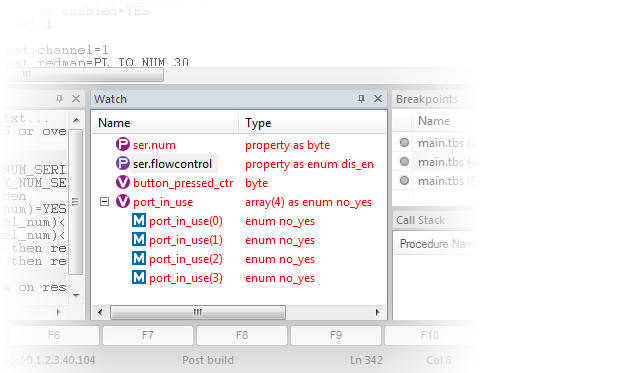Image resolution: width=628 pixels, height=373 pixels.
Task: Click left panel horizontal scroll right arrow
Action: [x=58, y=312]
